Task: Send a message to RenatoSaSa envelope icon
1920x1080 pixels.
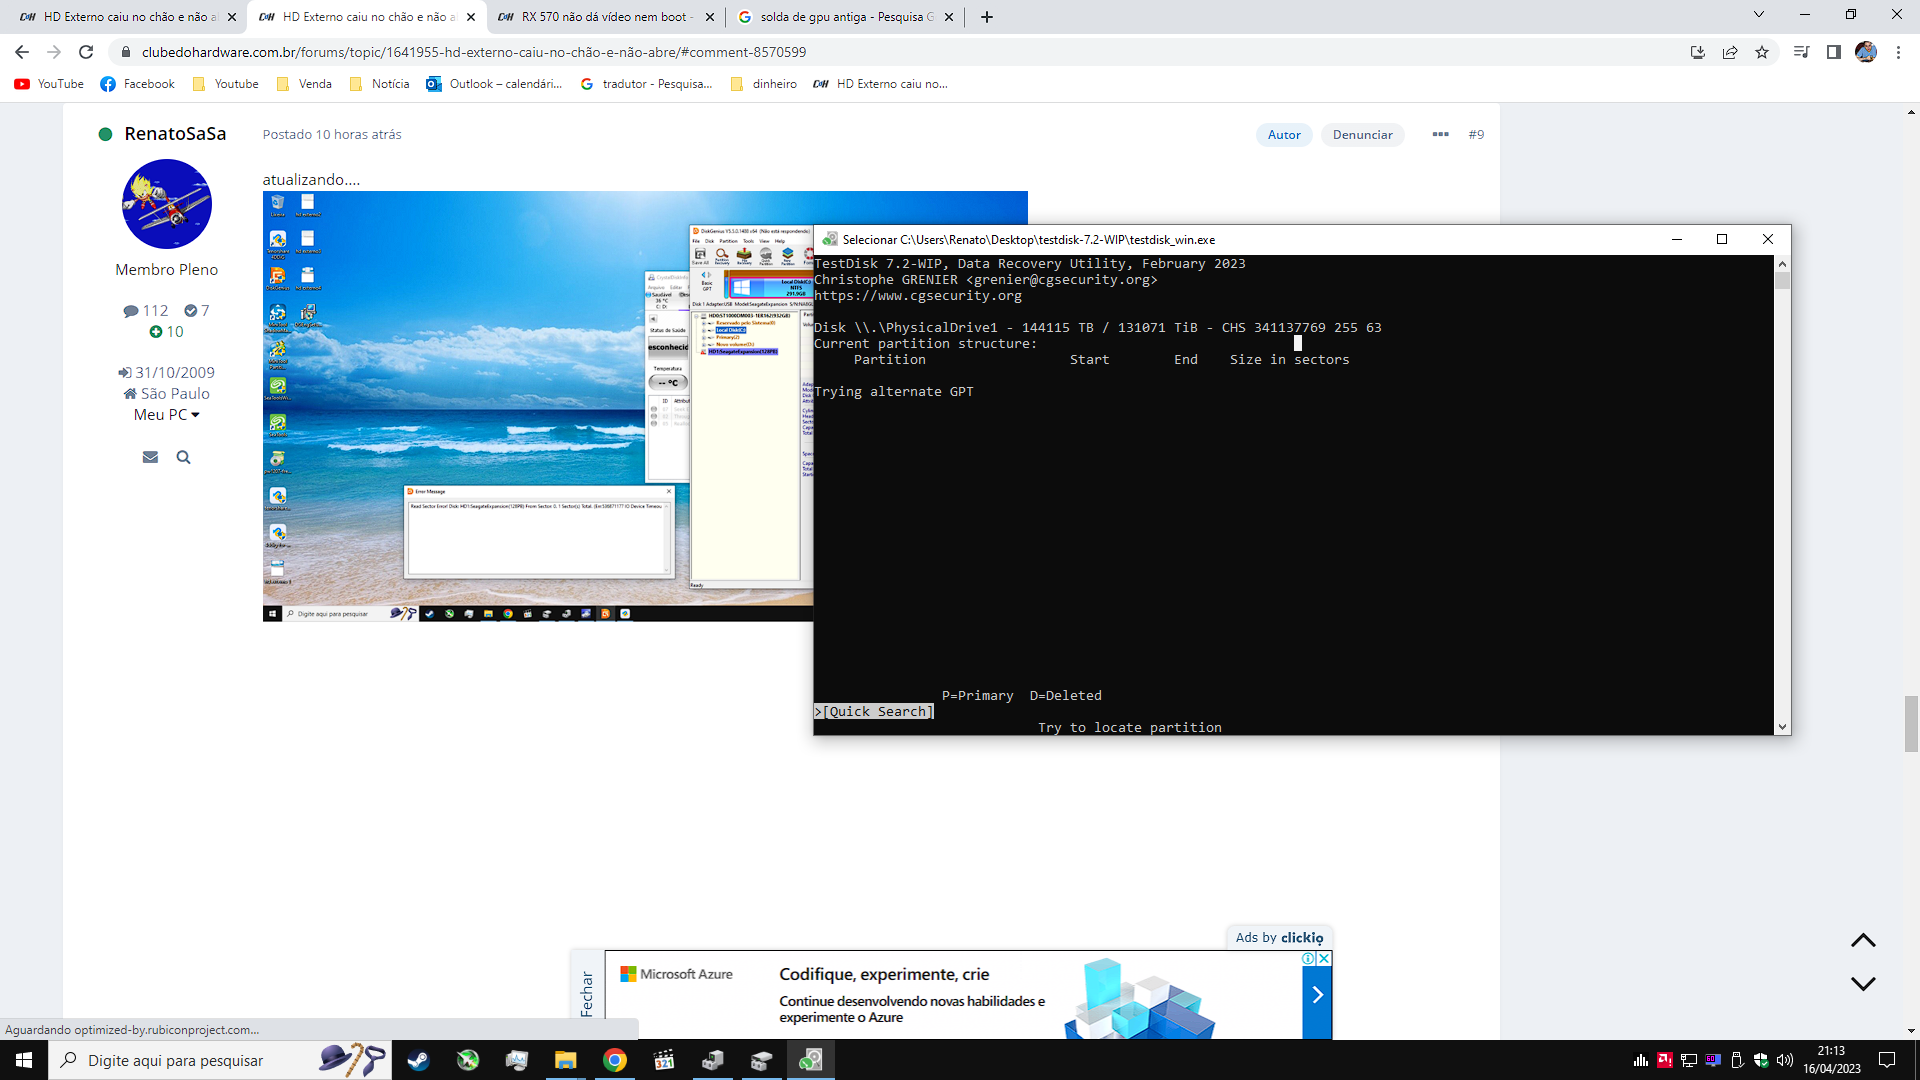Action: (150, 457)
